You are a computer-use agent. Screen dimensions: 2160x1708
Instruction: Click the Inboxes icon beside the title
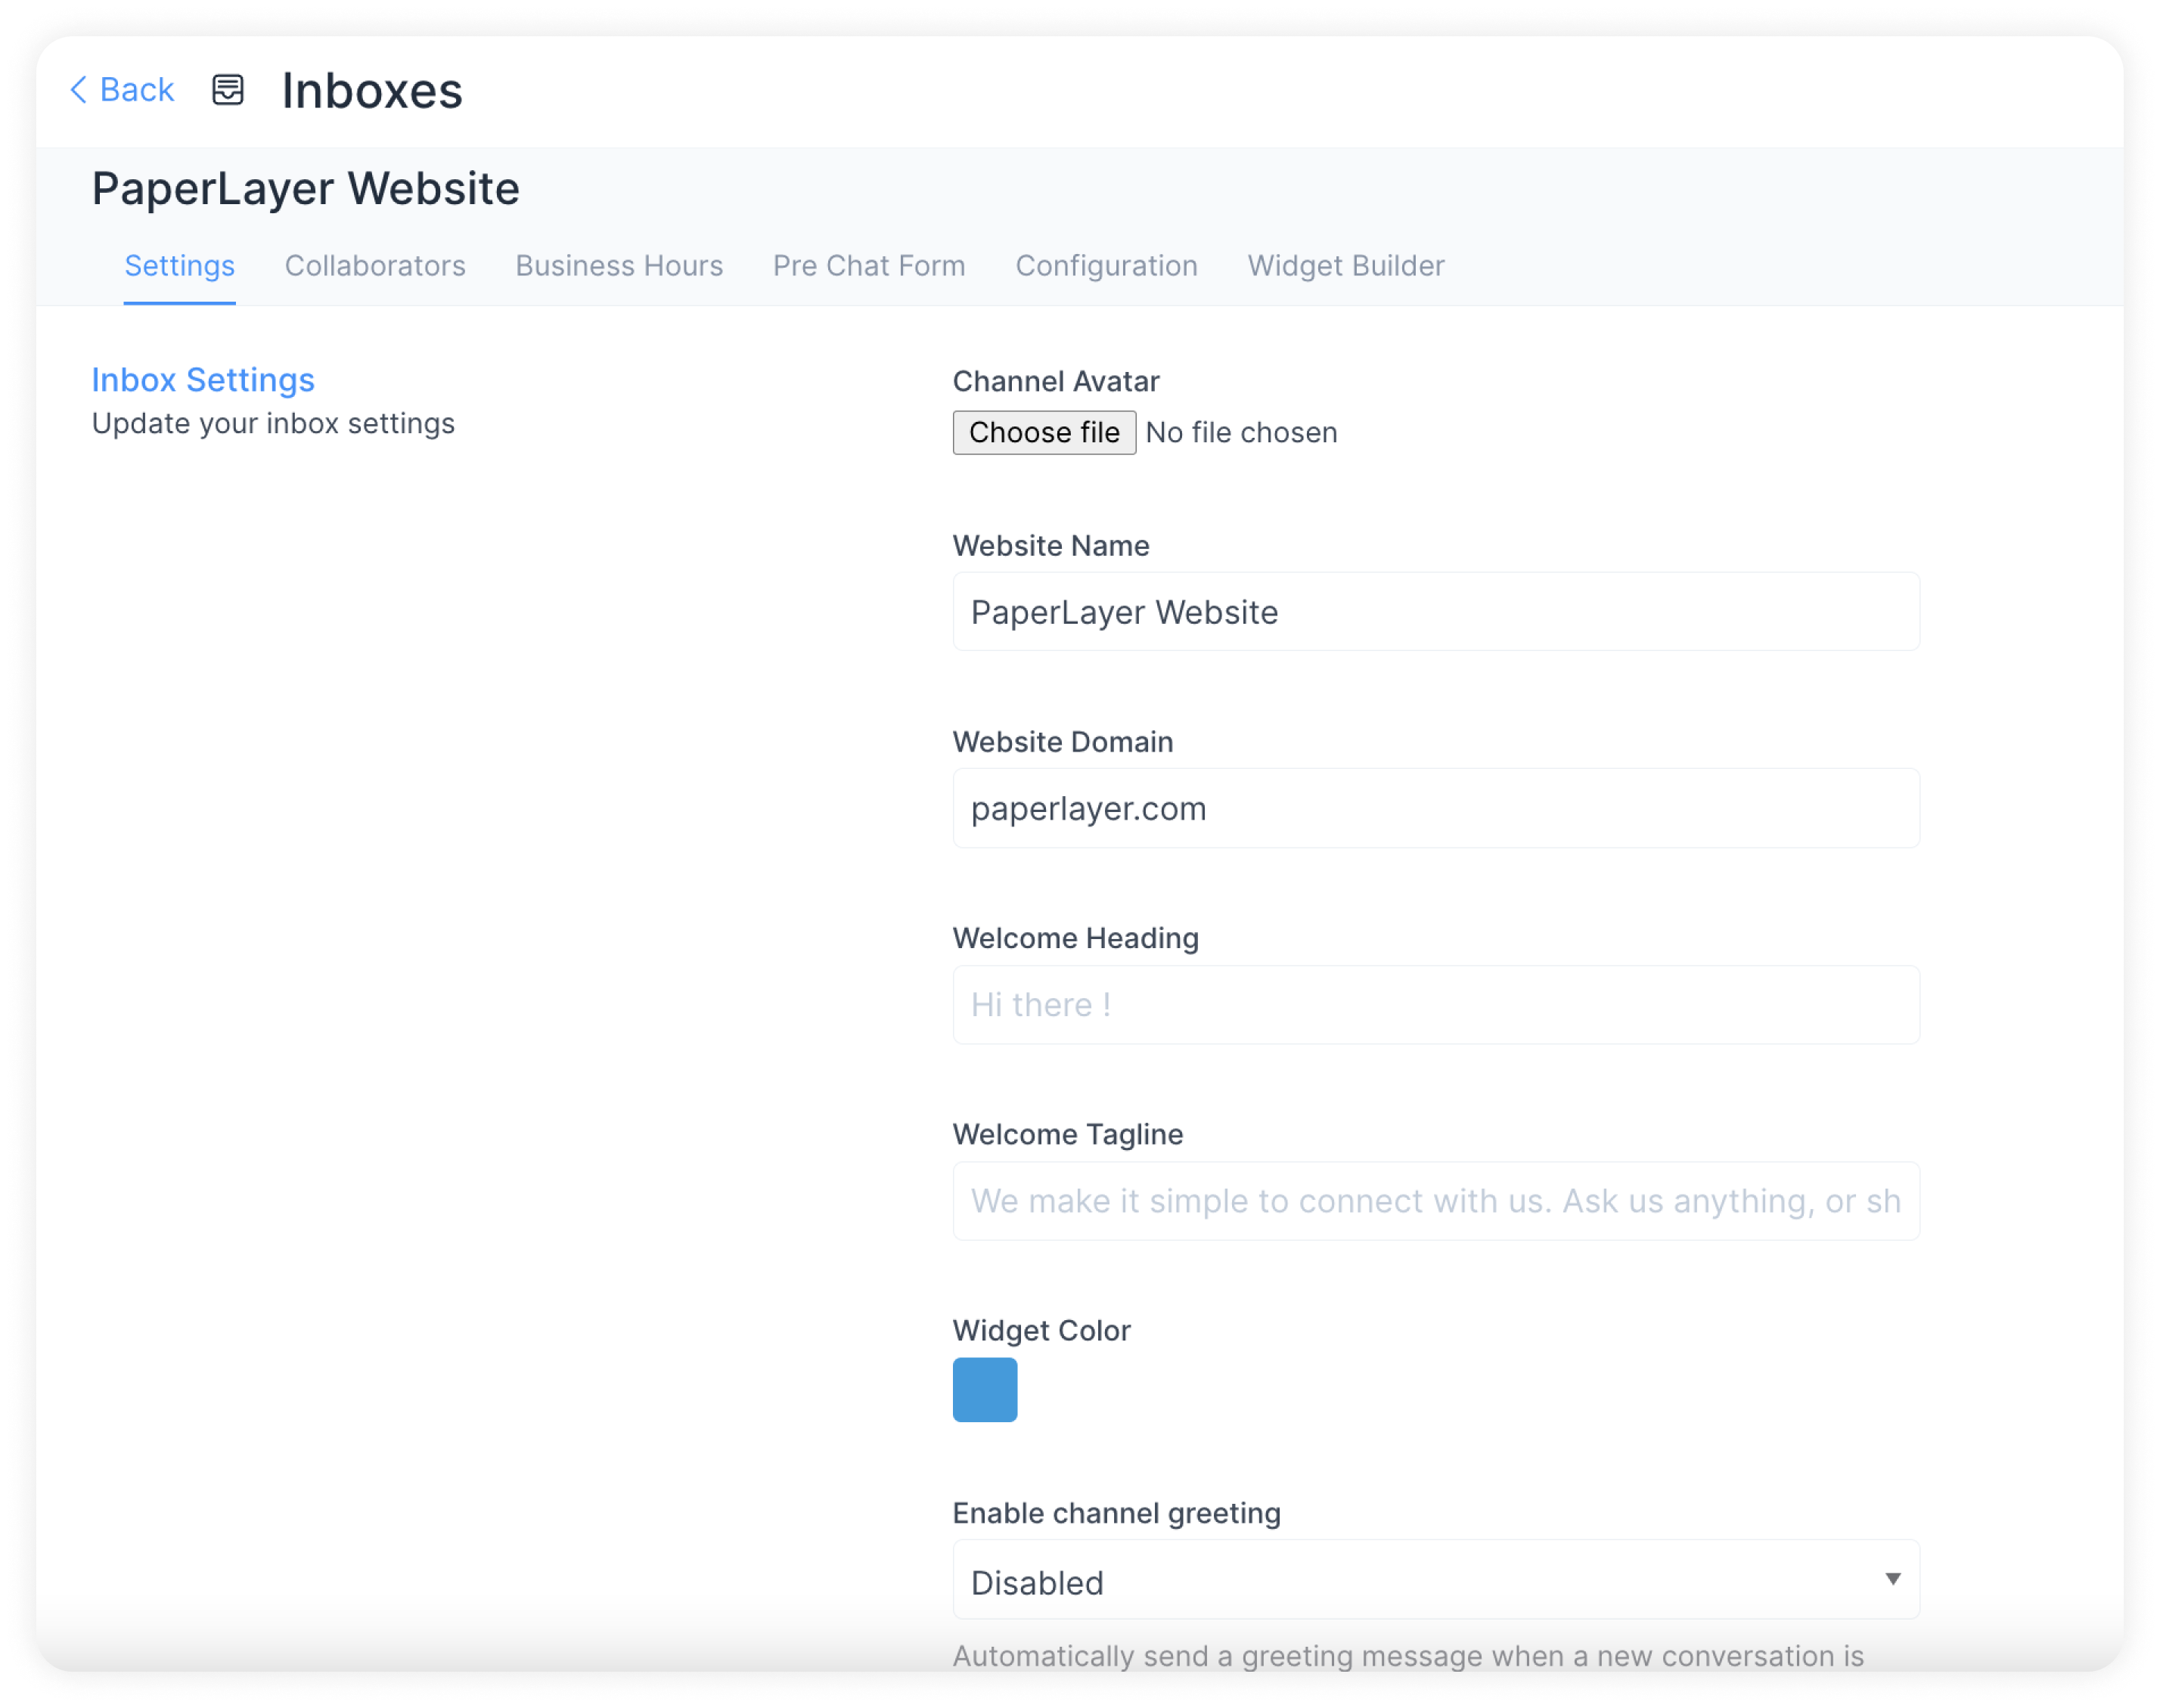tap(228, 90)
